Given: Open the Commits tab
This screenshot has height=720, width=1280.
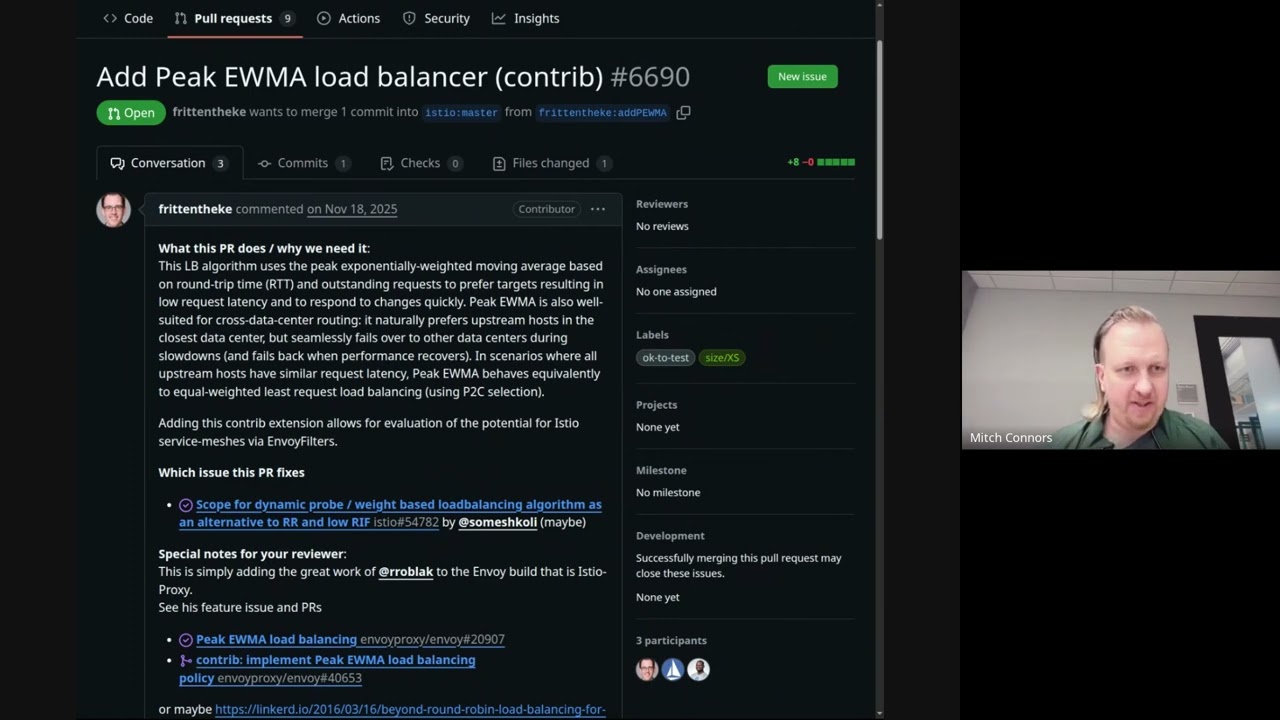Looking at the screenshot, I should (304, 163).
